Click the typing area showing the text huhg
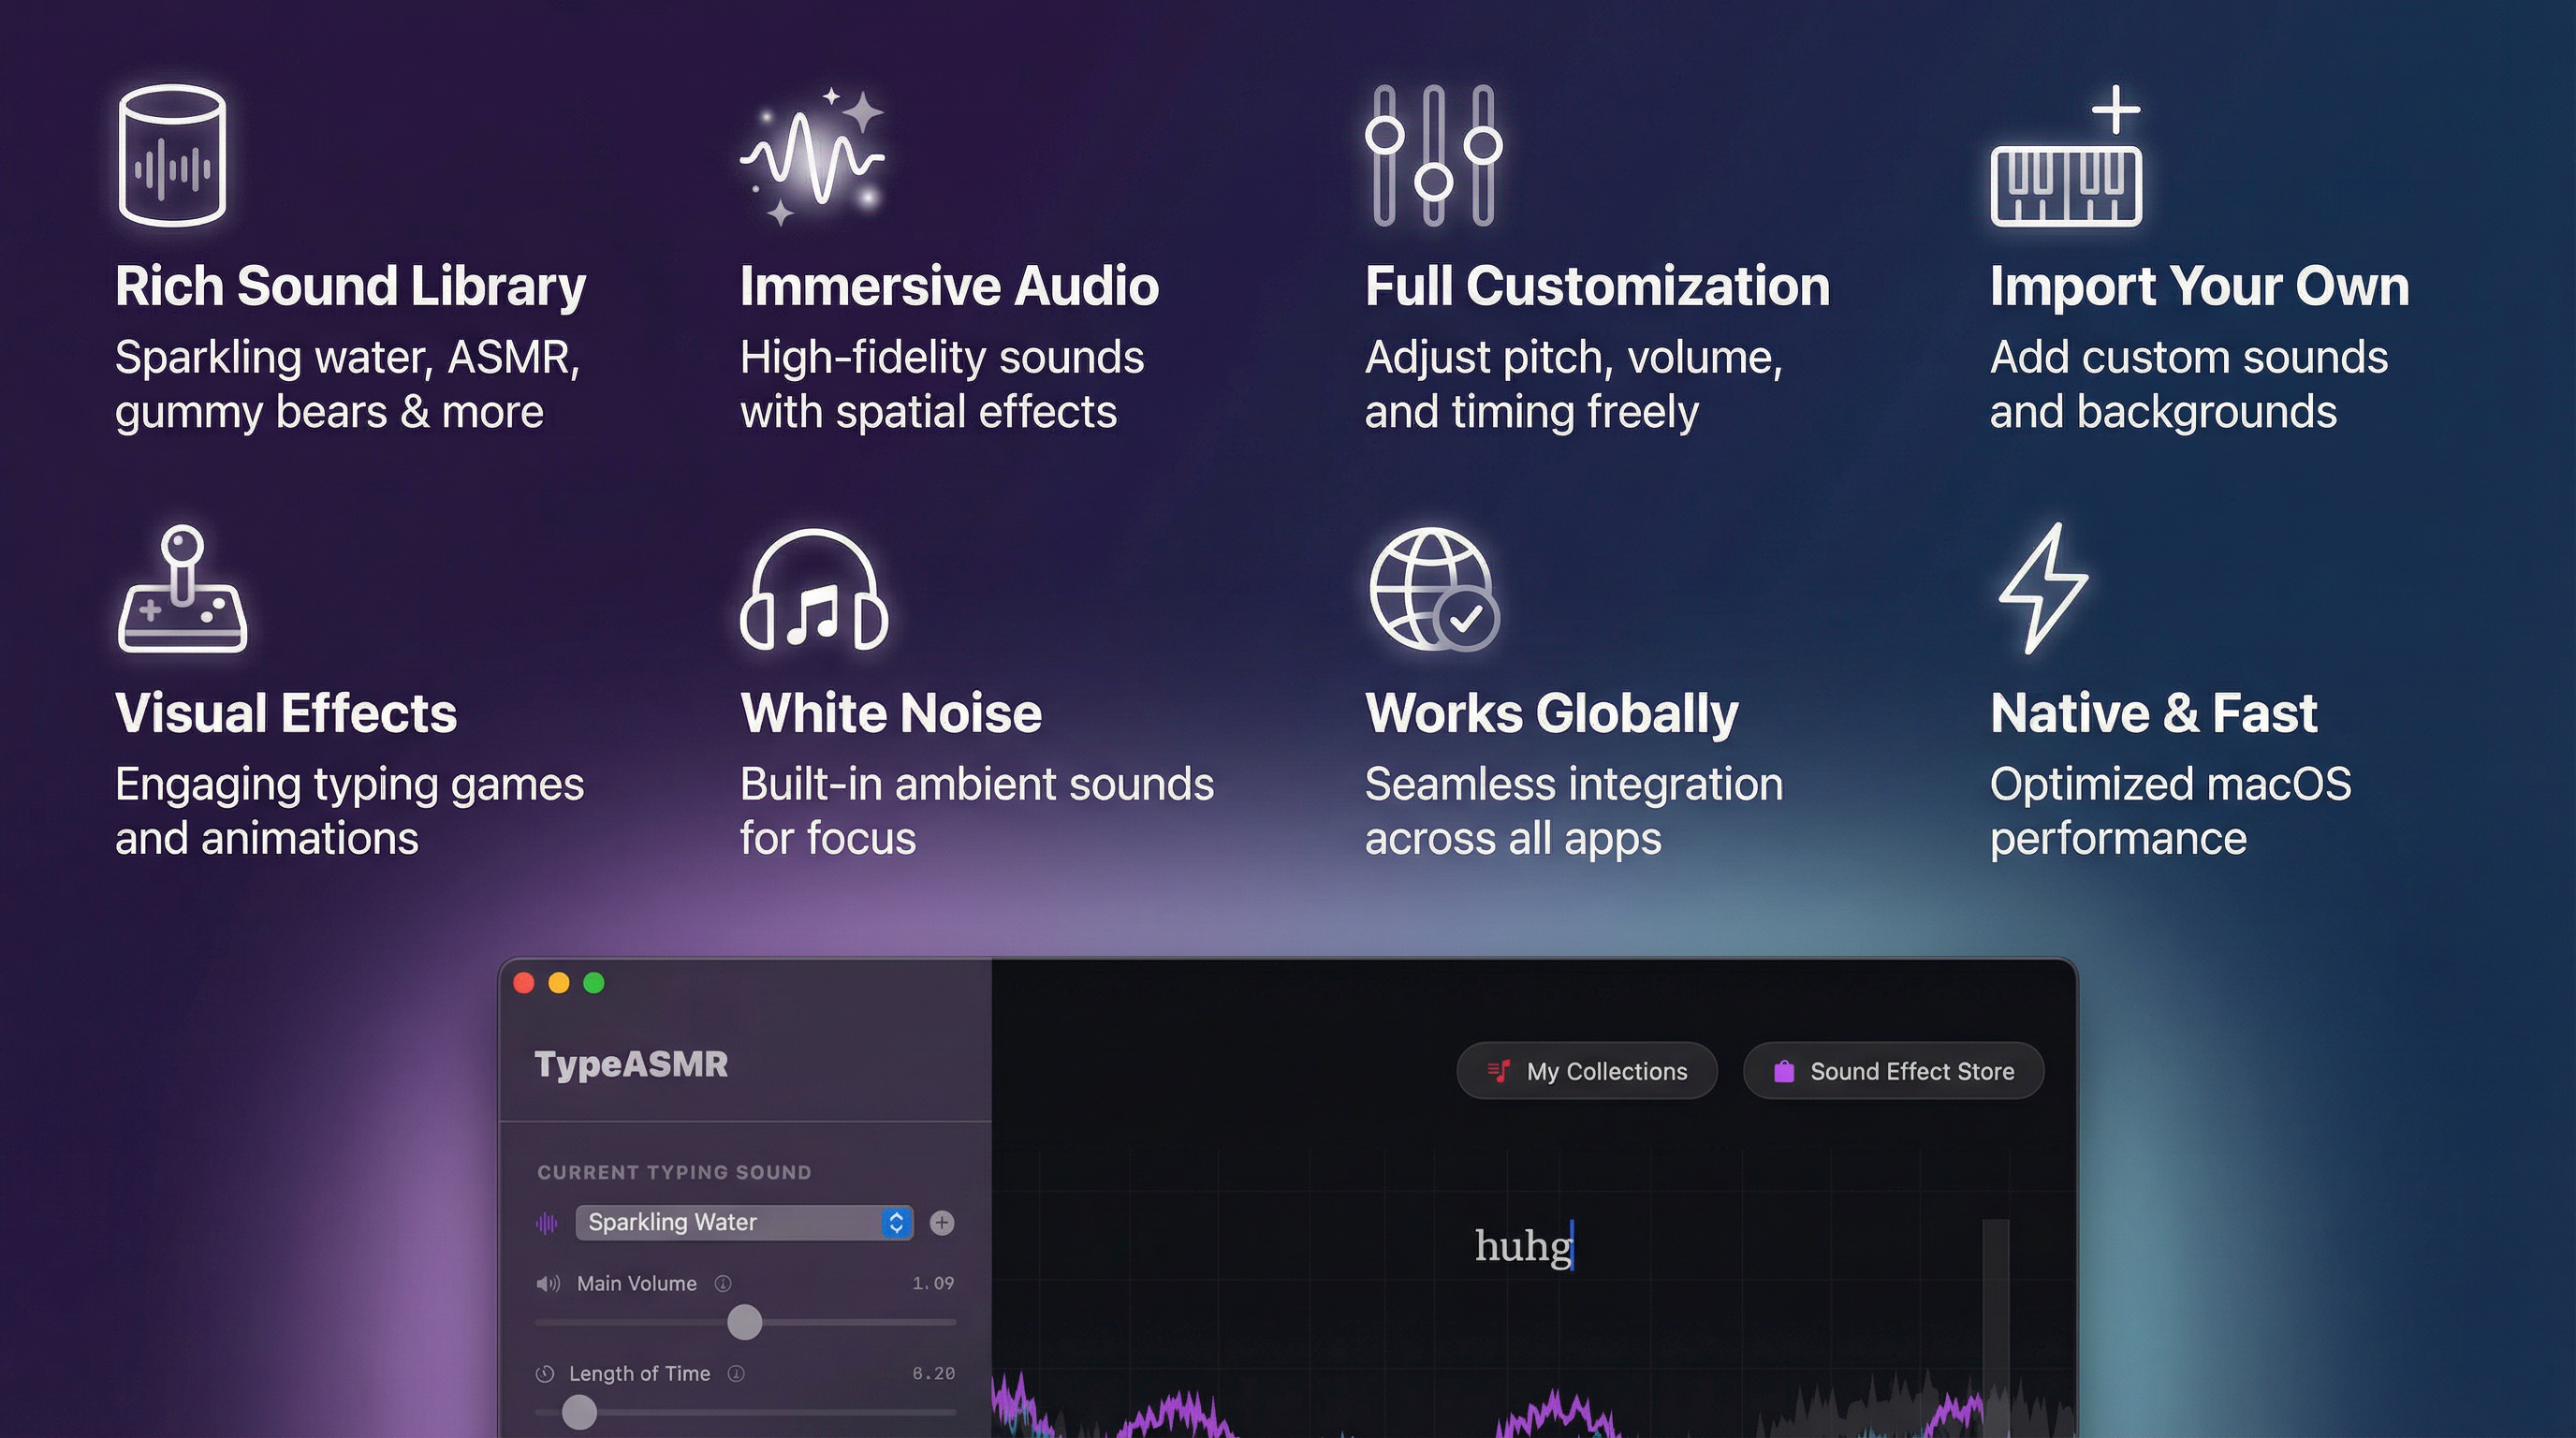 click(1524, 1249)
